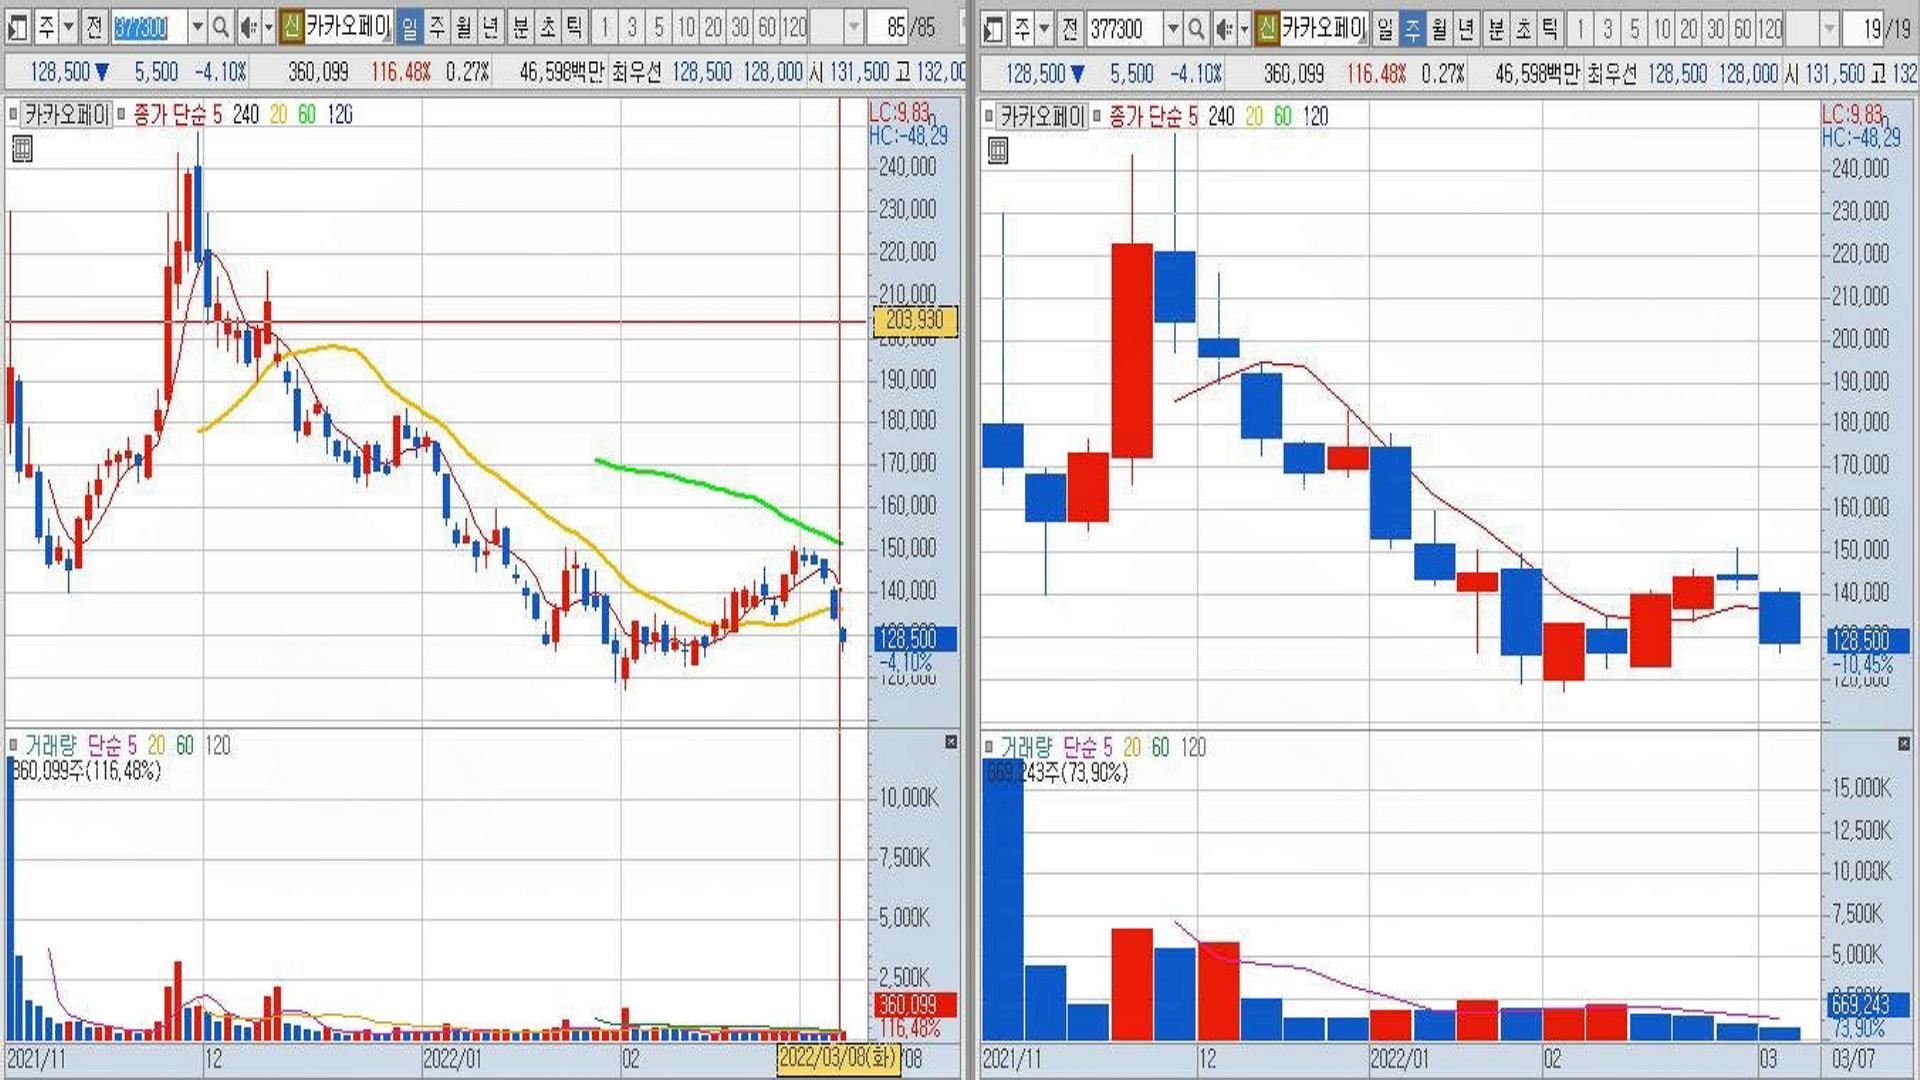
Task: Select monthly (월) period in right chart
Action: 1439,29
